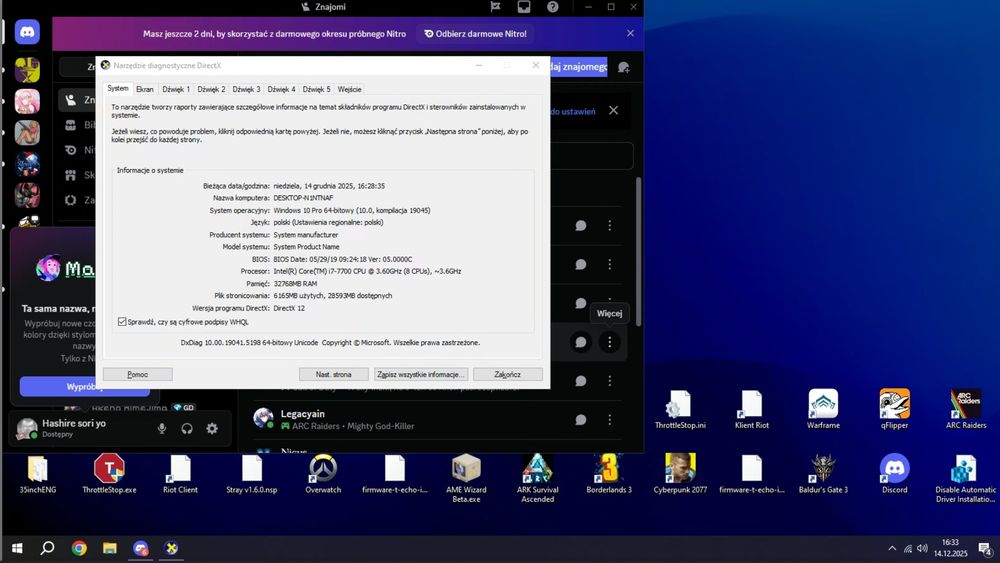Open Chrome from the taskbar

[79, 548]
